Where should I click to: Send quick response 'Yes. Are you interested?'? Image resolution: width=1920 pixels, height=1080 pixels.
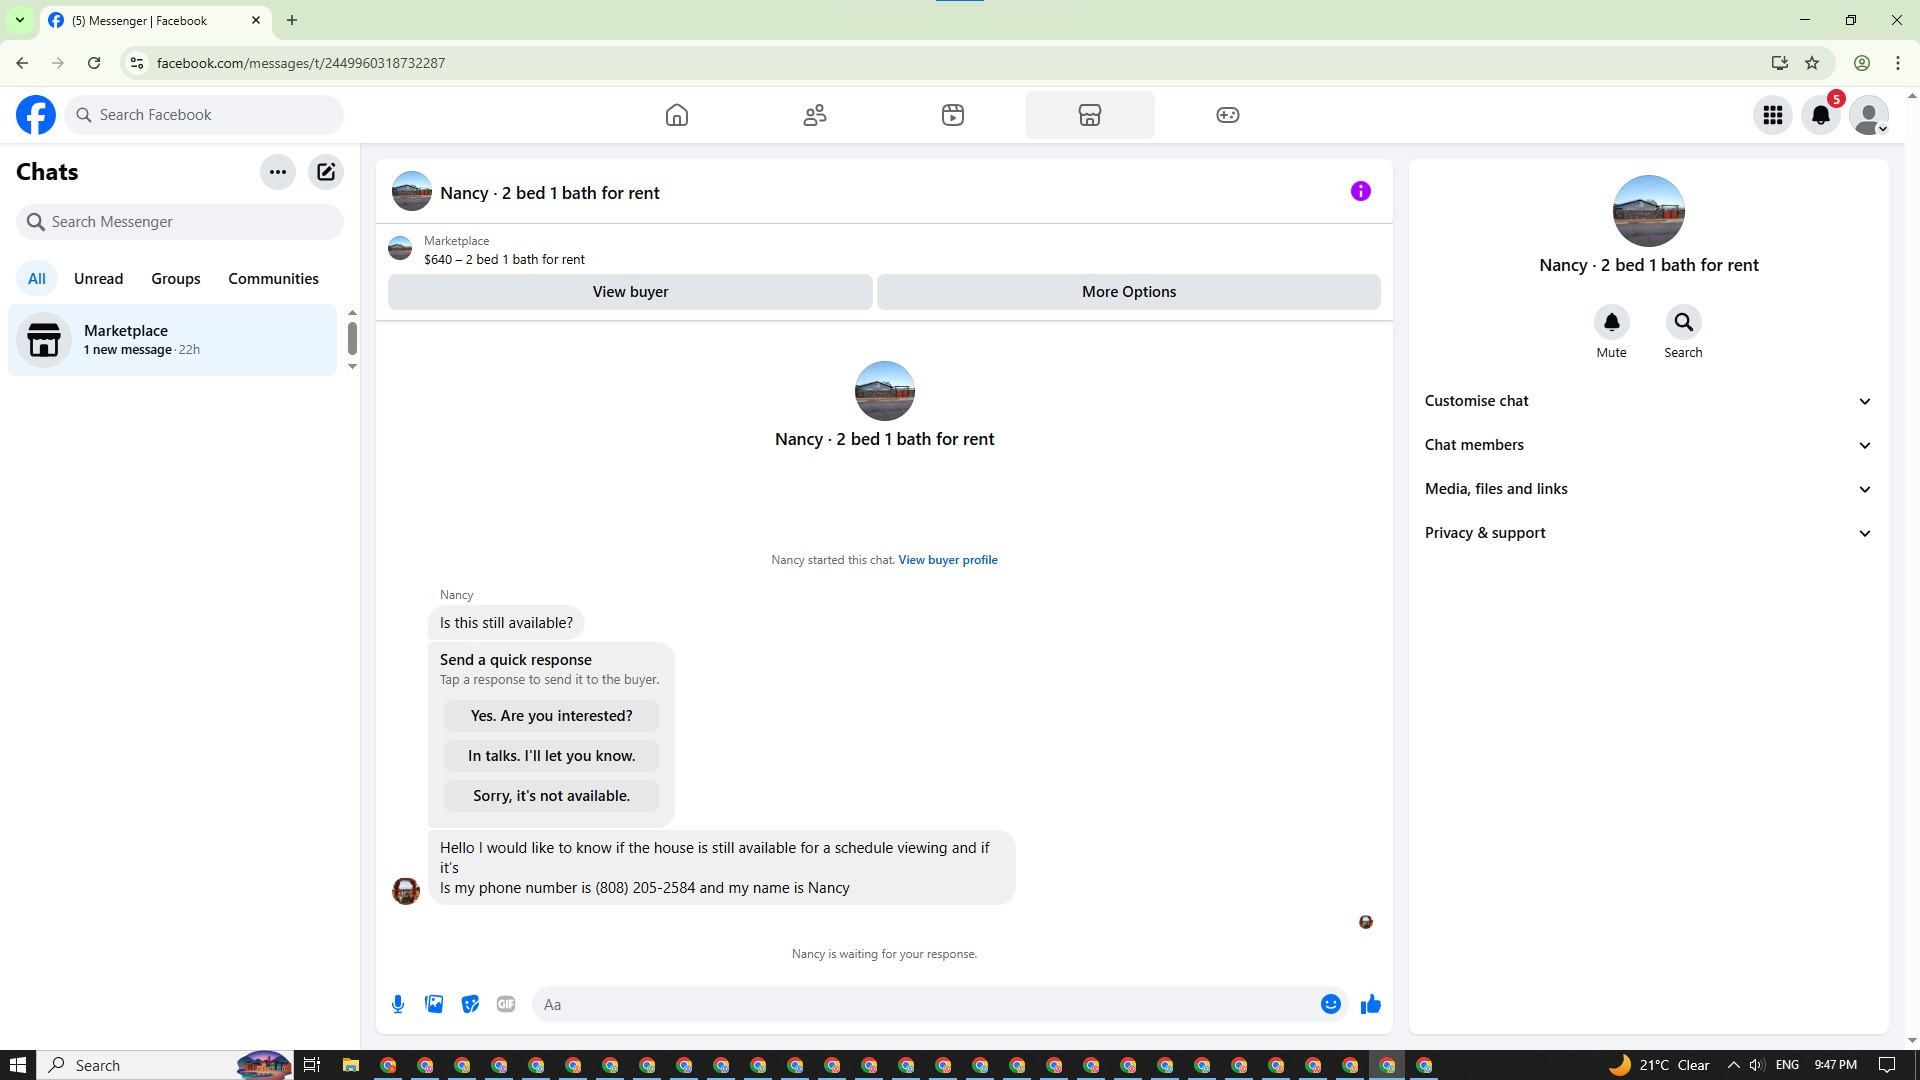tap(552, 716)
